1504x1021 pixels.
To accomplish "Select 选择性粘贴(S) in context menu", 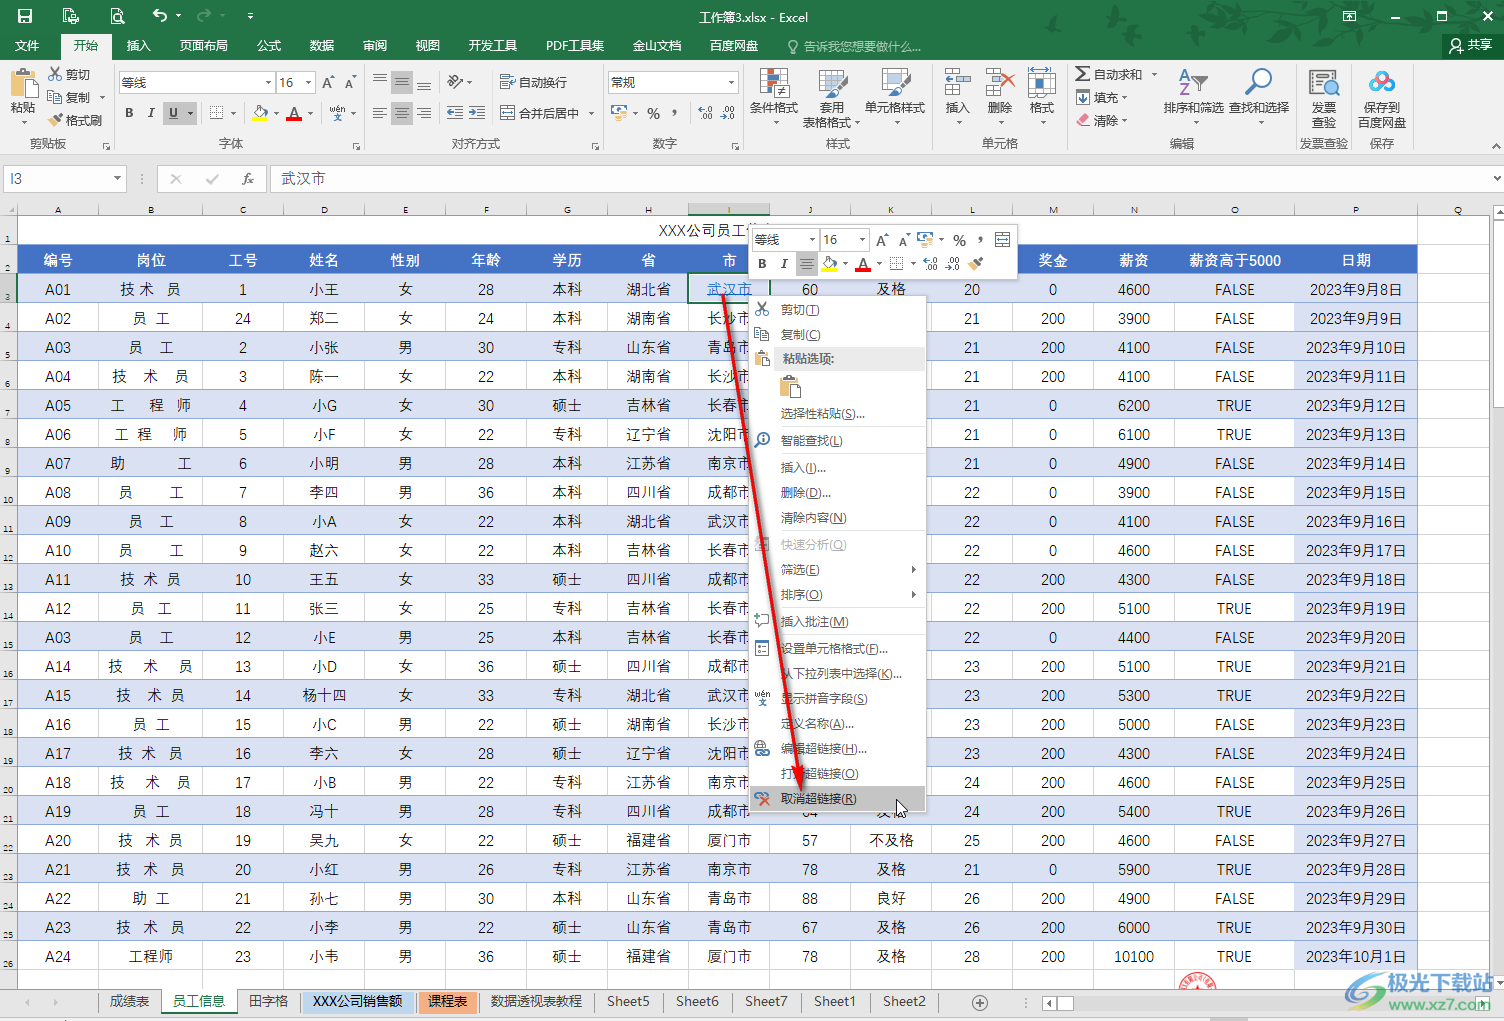I will [837, 414].
